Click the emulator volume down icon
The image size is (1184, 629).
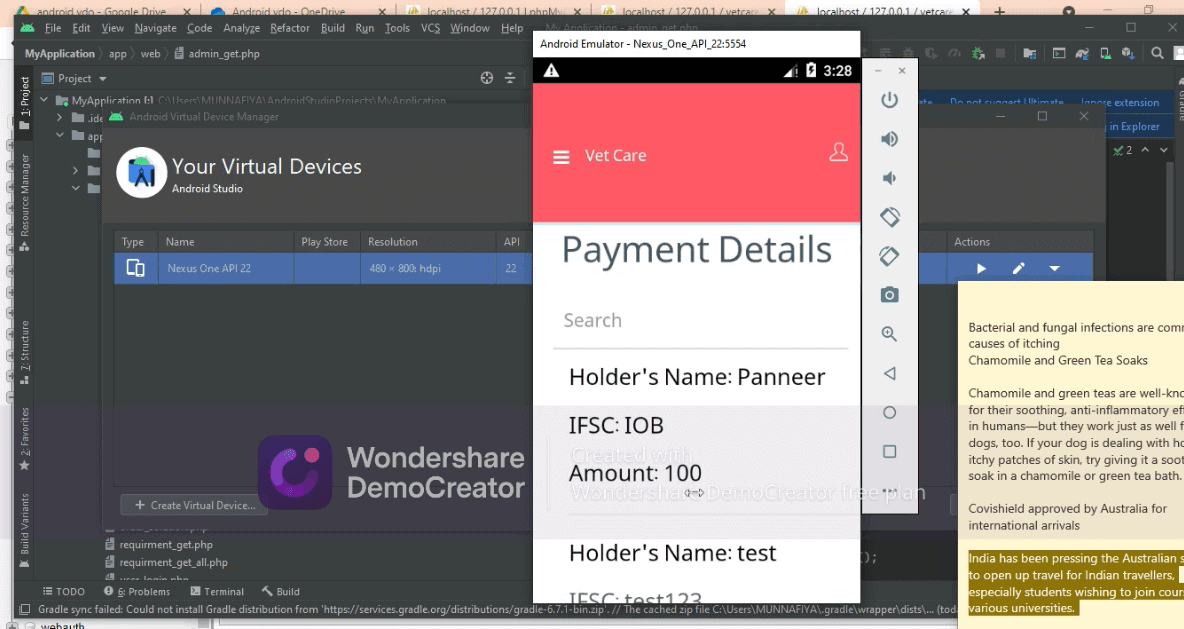point(889,178)
